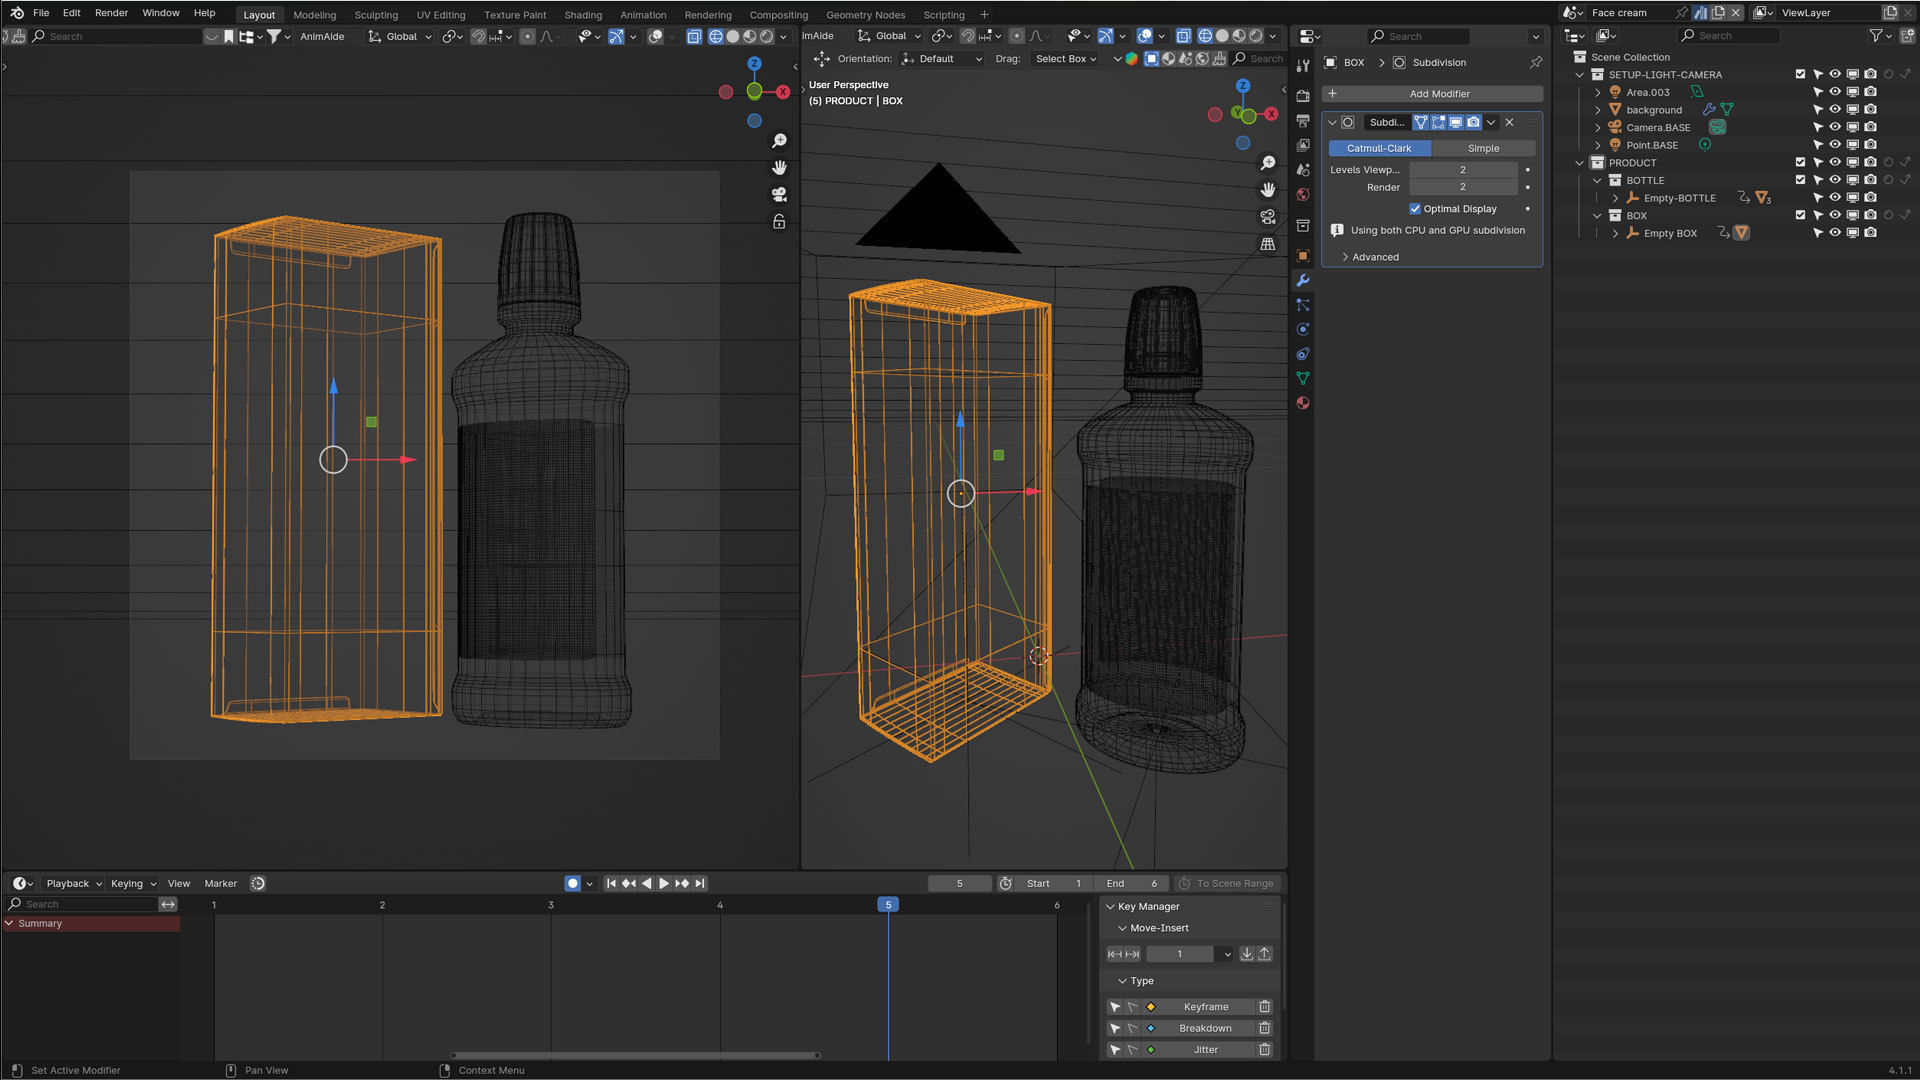The image size is (1920, 1080).
Task: Click the Add Modifier button
Action: pos(1432,94)
